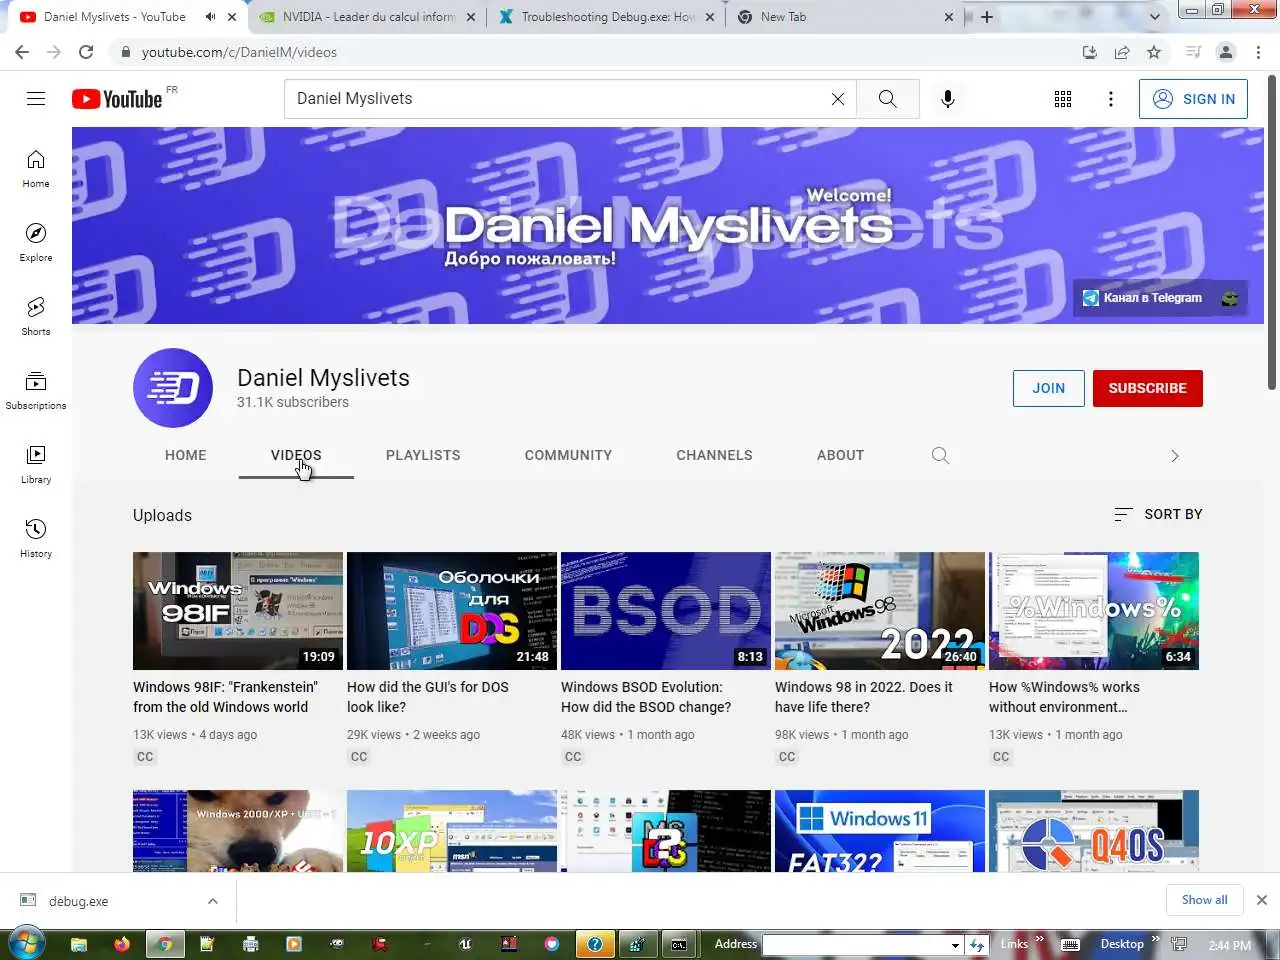1280x960 pixels.
Task: Open Library in the YouTube sidebar
Action: pos(36,465)
